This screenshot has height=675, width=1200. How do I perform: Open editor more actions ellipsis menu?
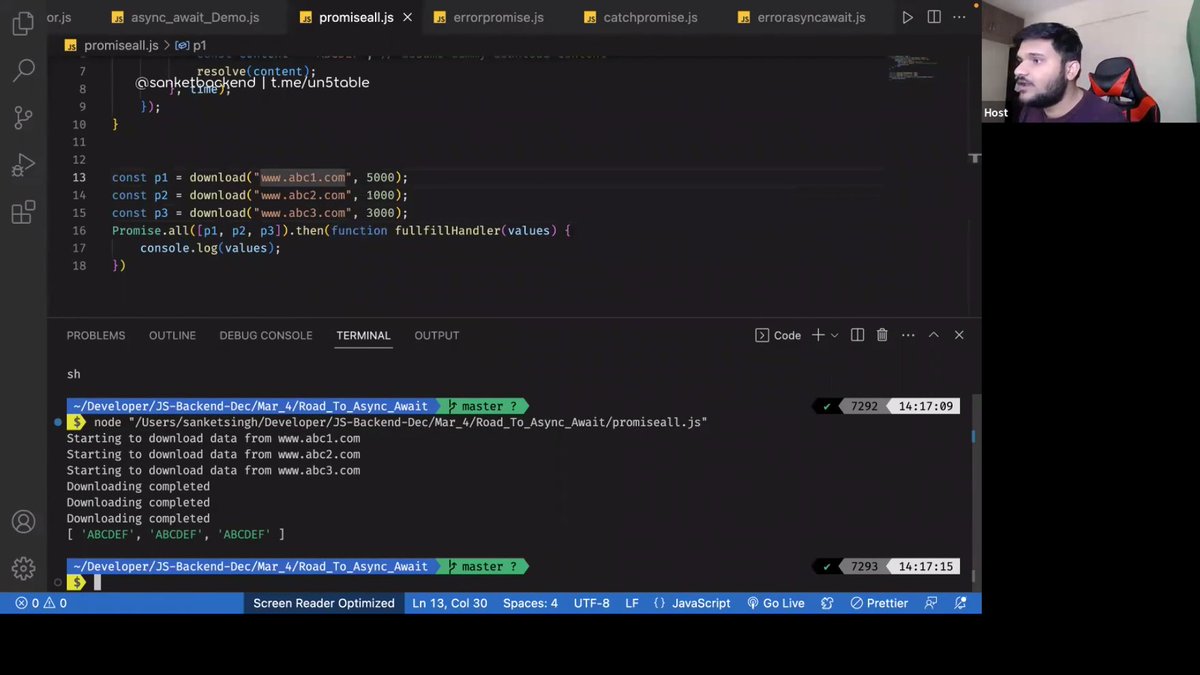(x=959, y=16)
